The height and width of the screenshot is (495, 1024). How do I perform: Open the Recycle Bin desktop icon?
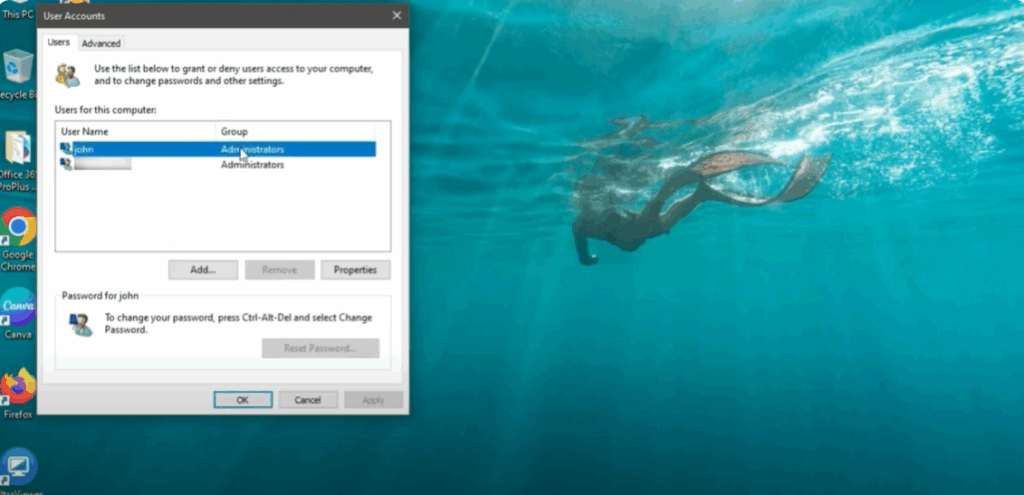17,70
